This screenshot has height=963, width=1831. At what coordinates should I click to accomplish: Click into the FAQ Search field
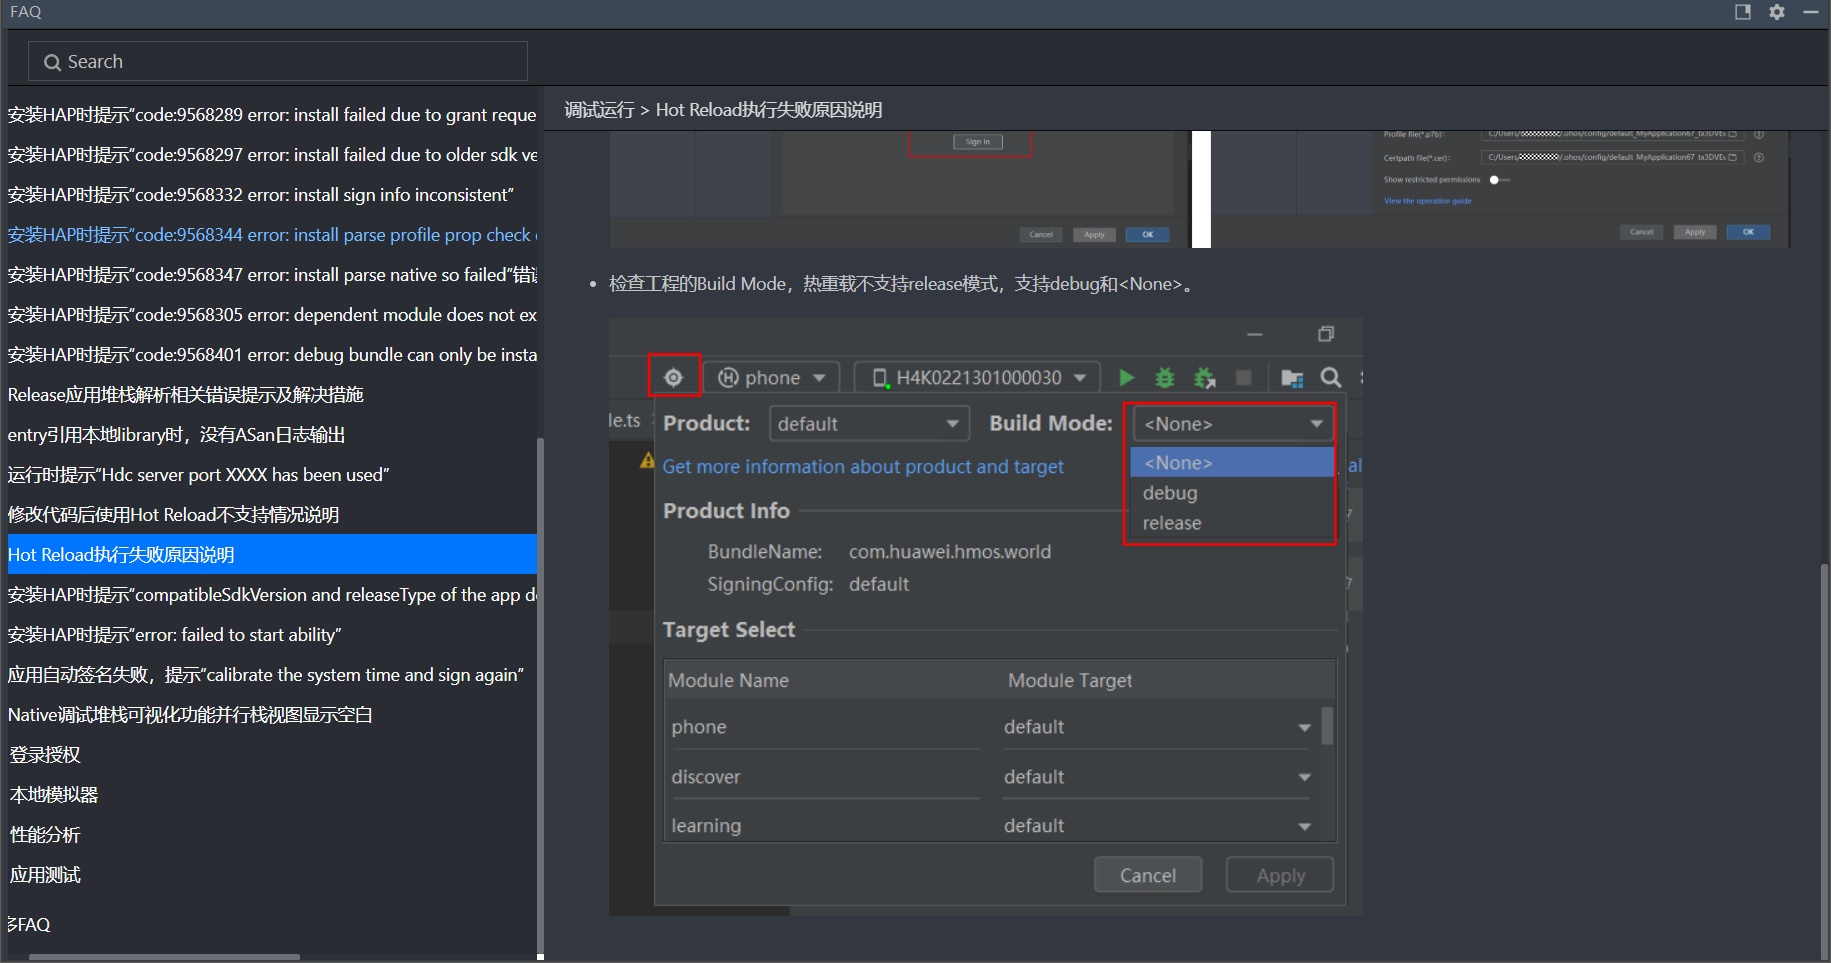[278, 61]
